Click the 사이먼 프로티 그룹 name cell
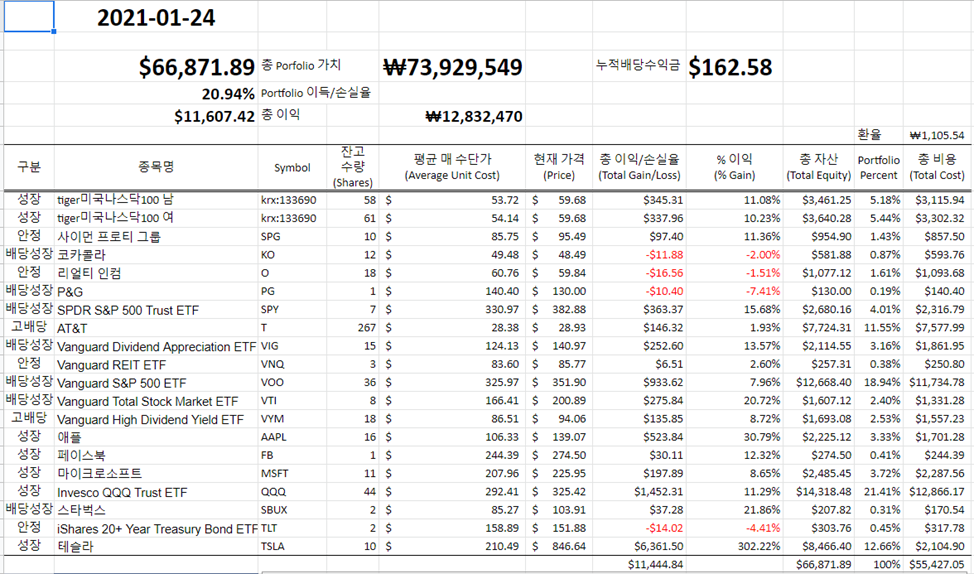The image size is (974, 574). (x=156, y=236)
